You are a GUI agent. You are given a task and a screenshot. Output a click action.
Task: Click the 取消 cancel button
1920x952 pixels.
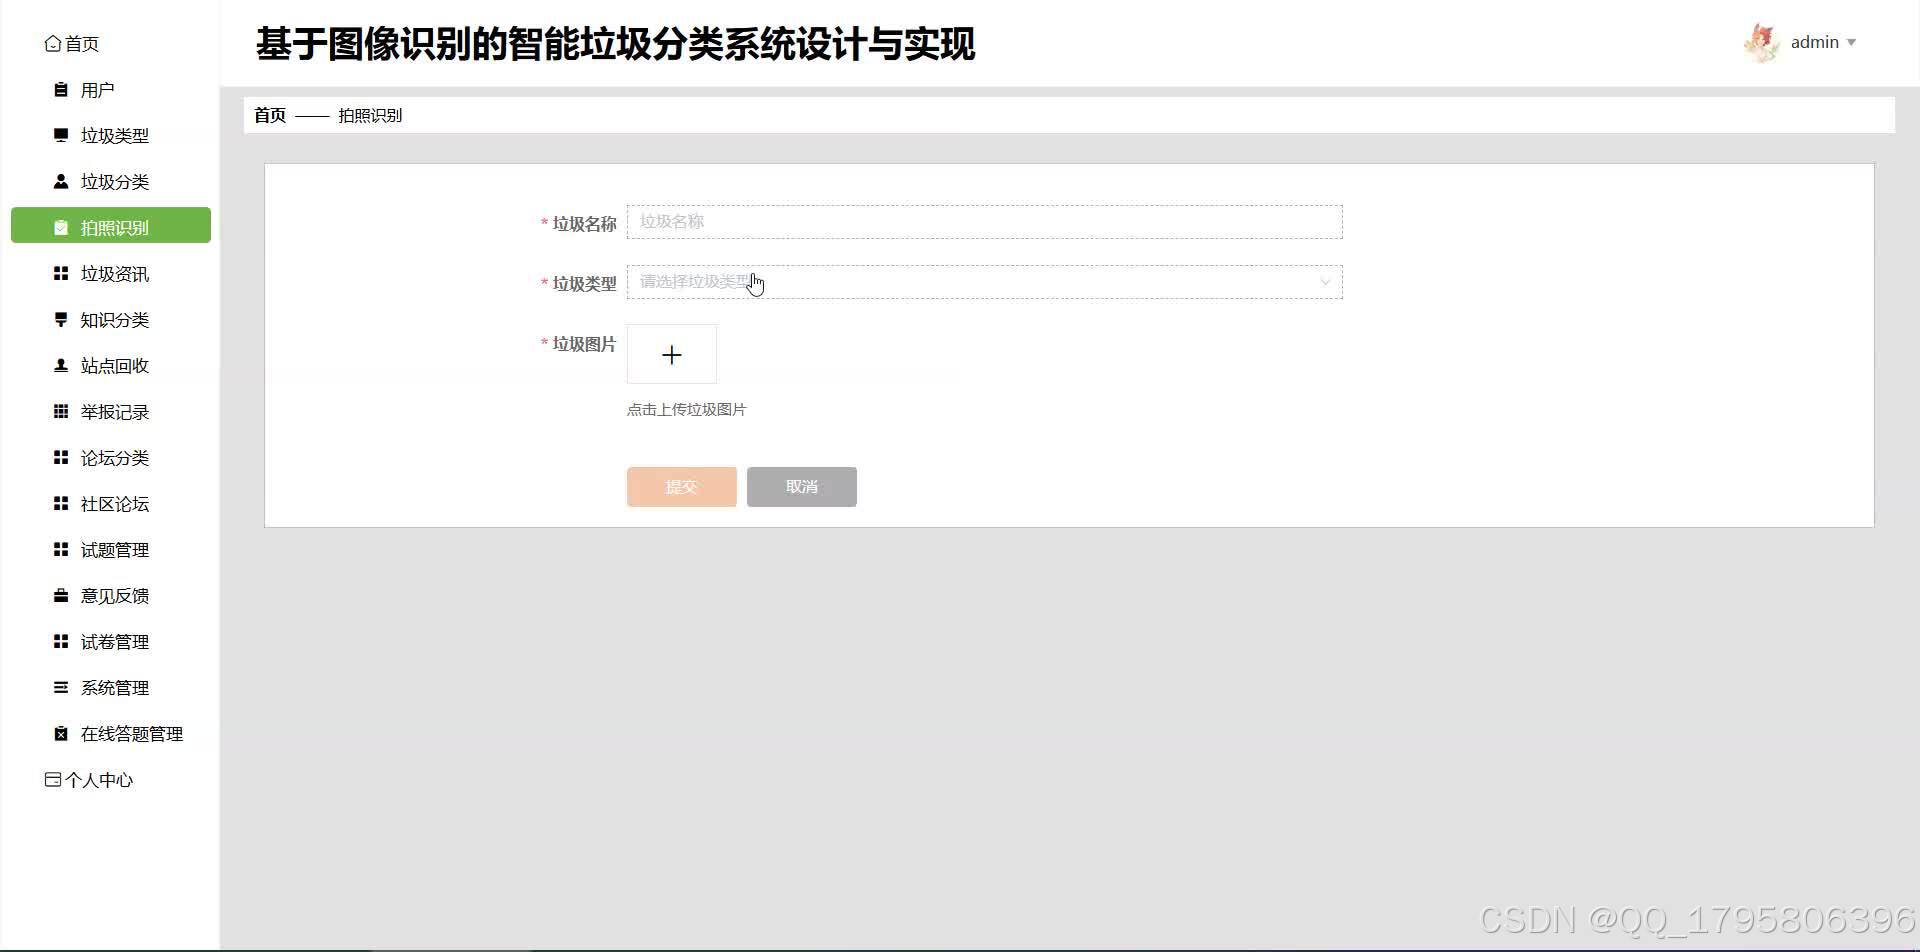[801, 487]
